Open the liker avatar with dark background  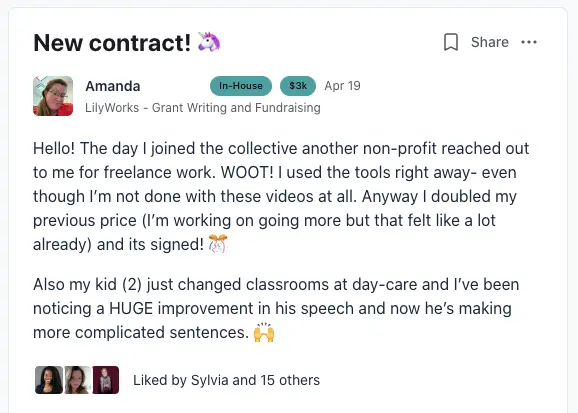(x=49, y=380)
